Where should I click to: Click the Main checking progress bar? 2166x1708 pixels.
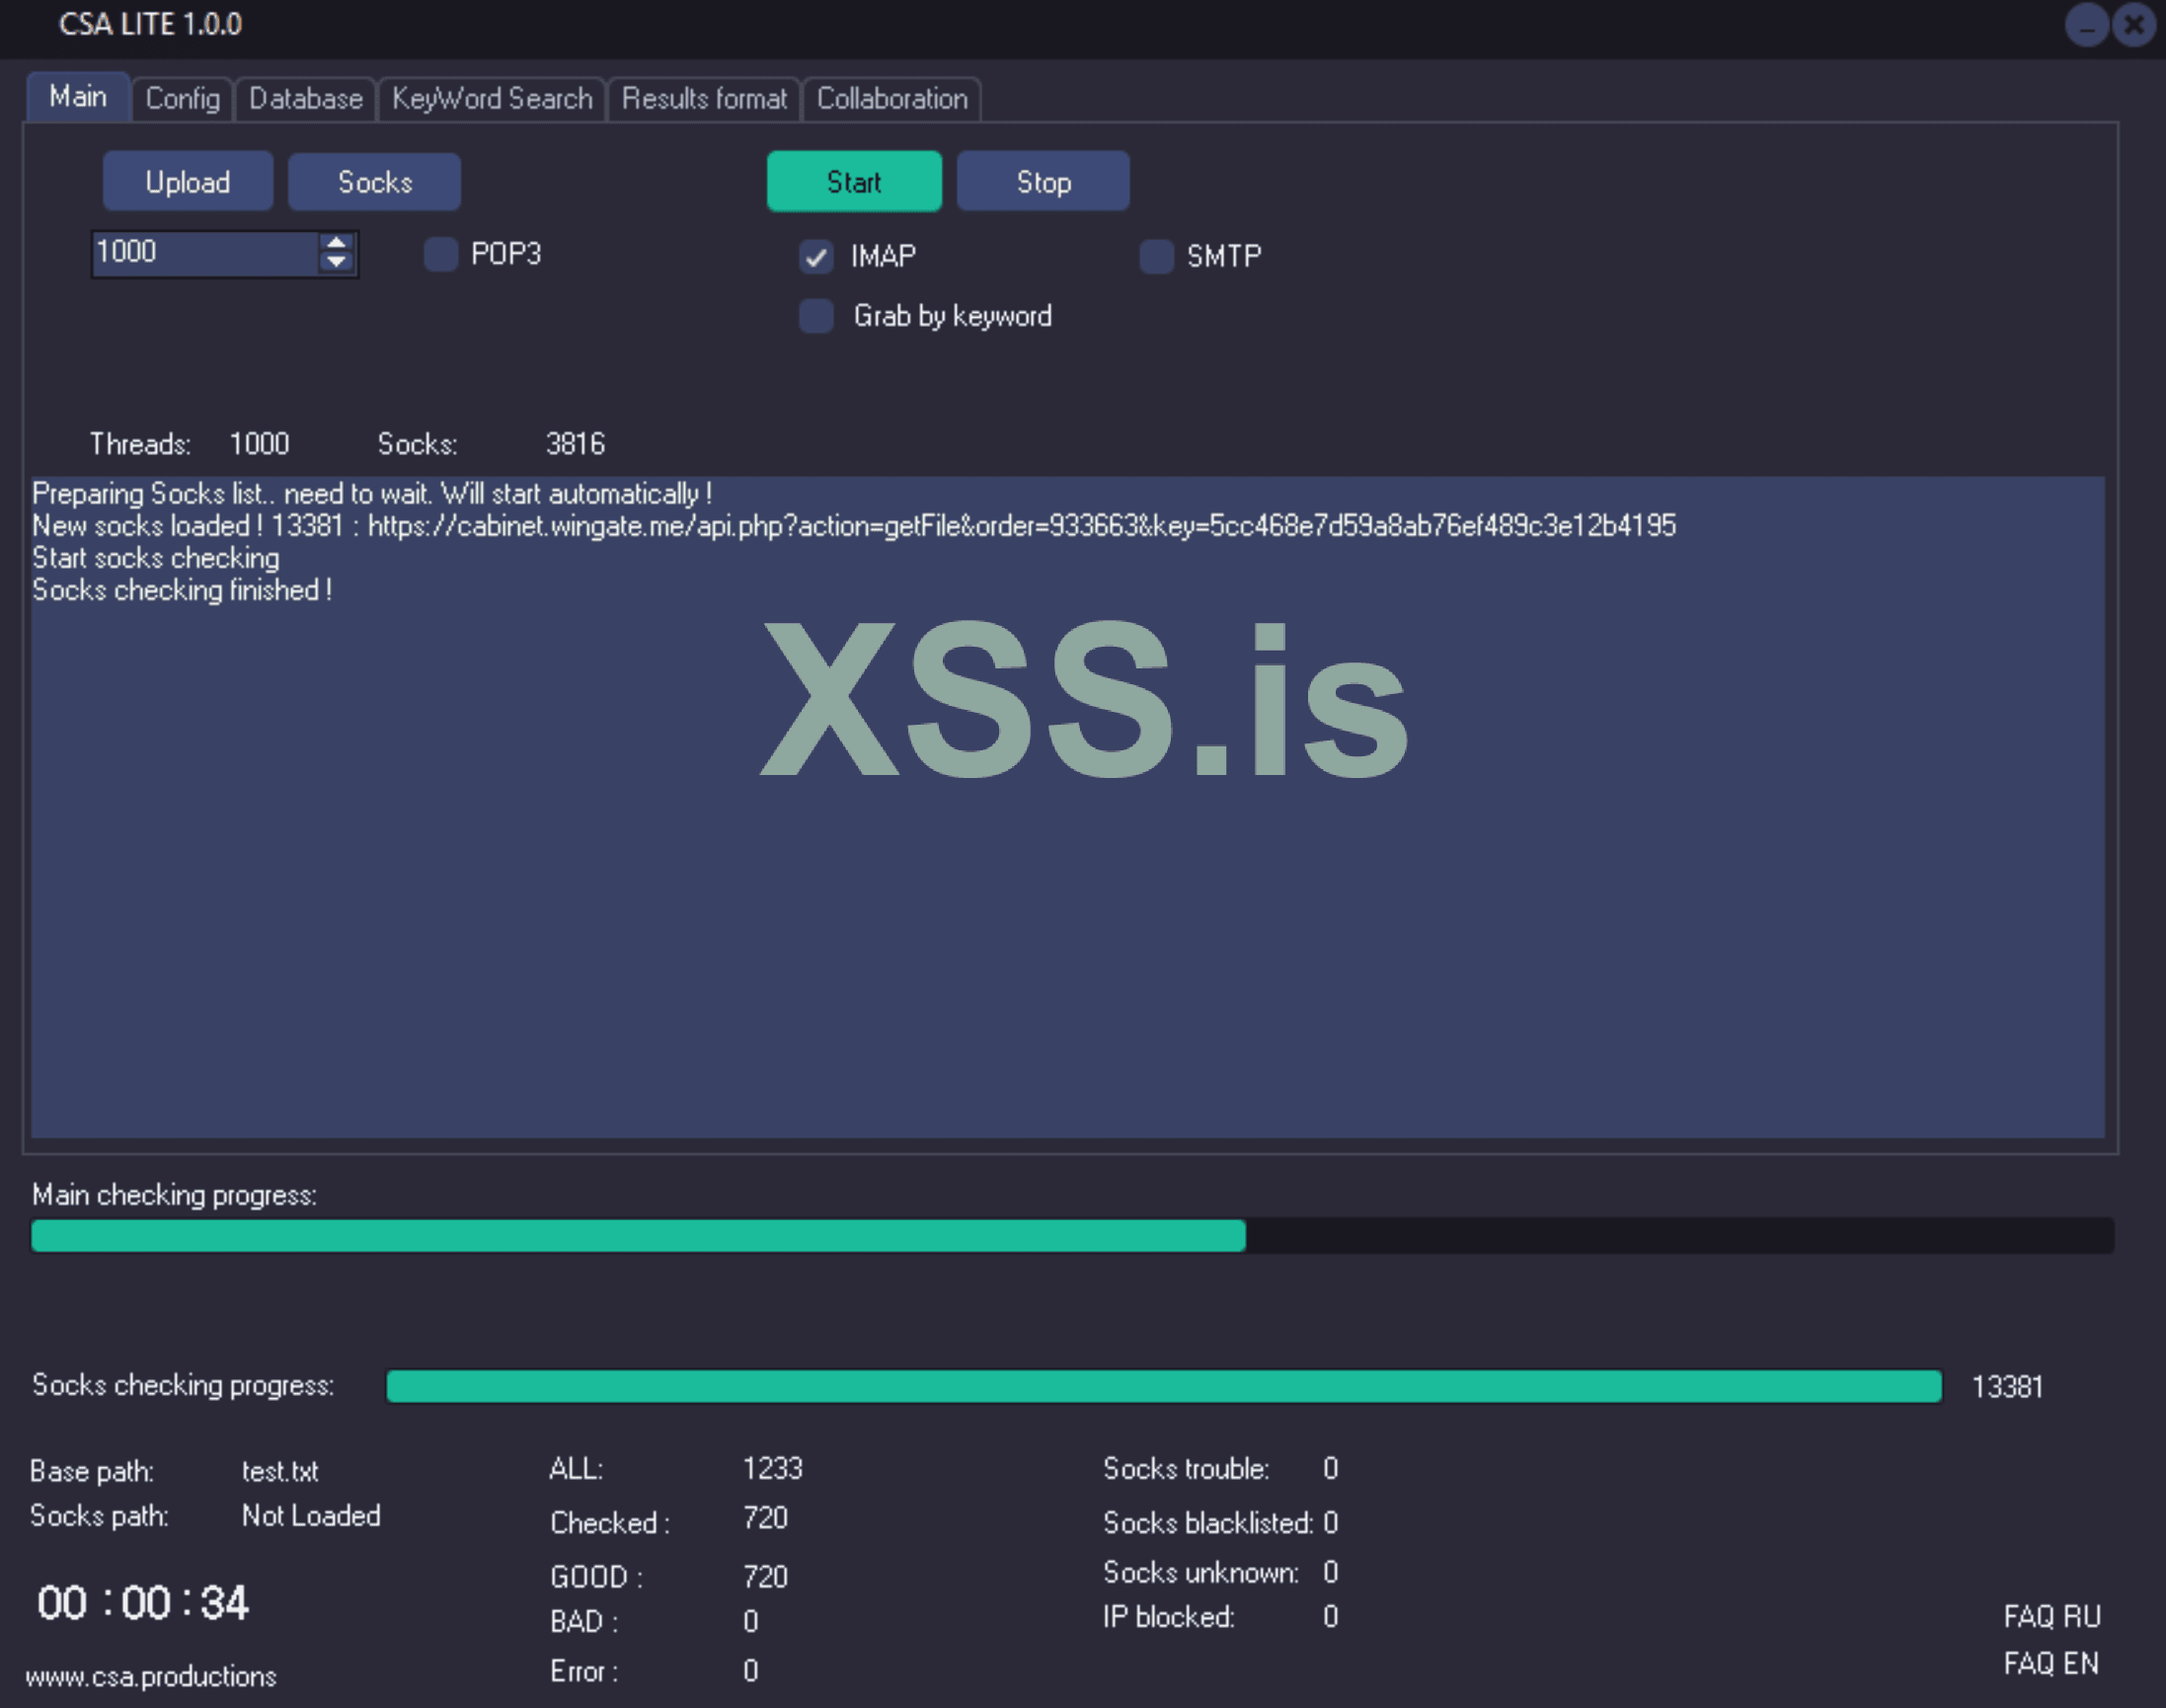1071,1236
